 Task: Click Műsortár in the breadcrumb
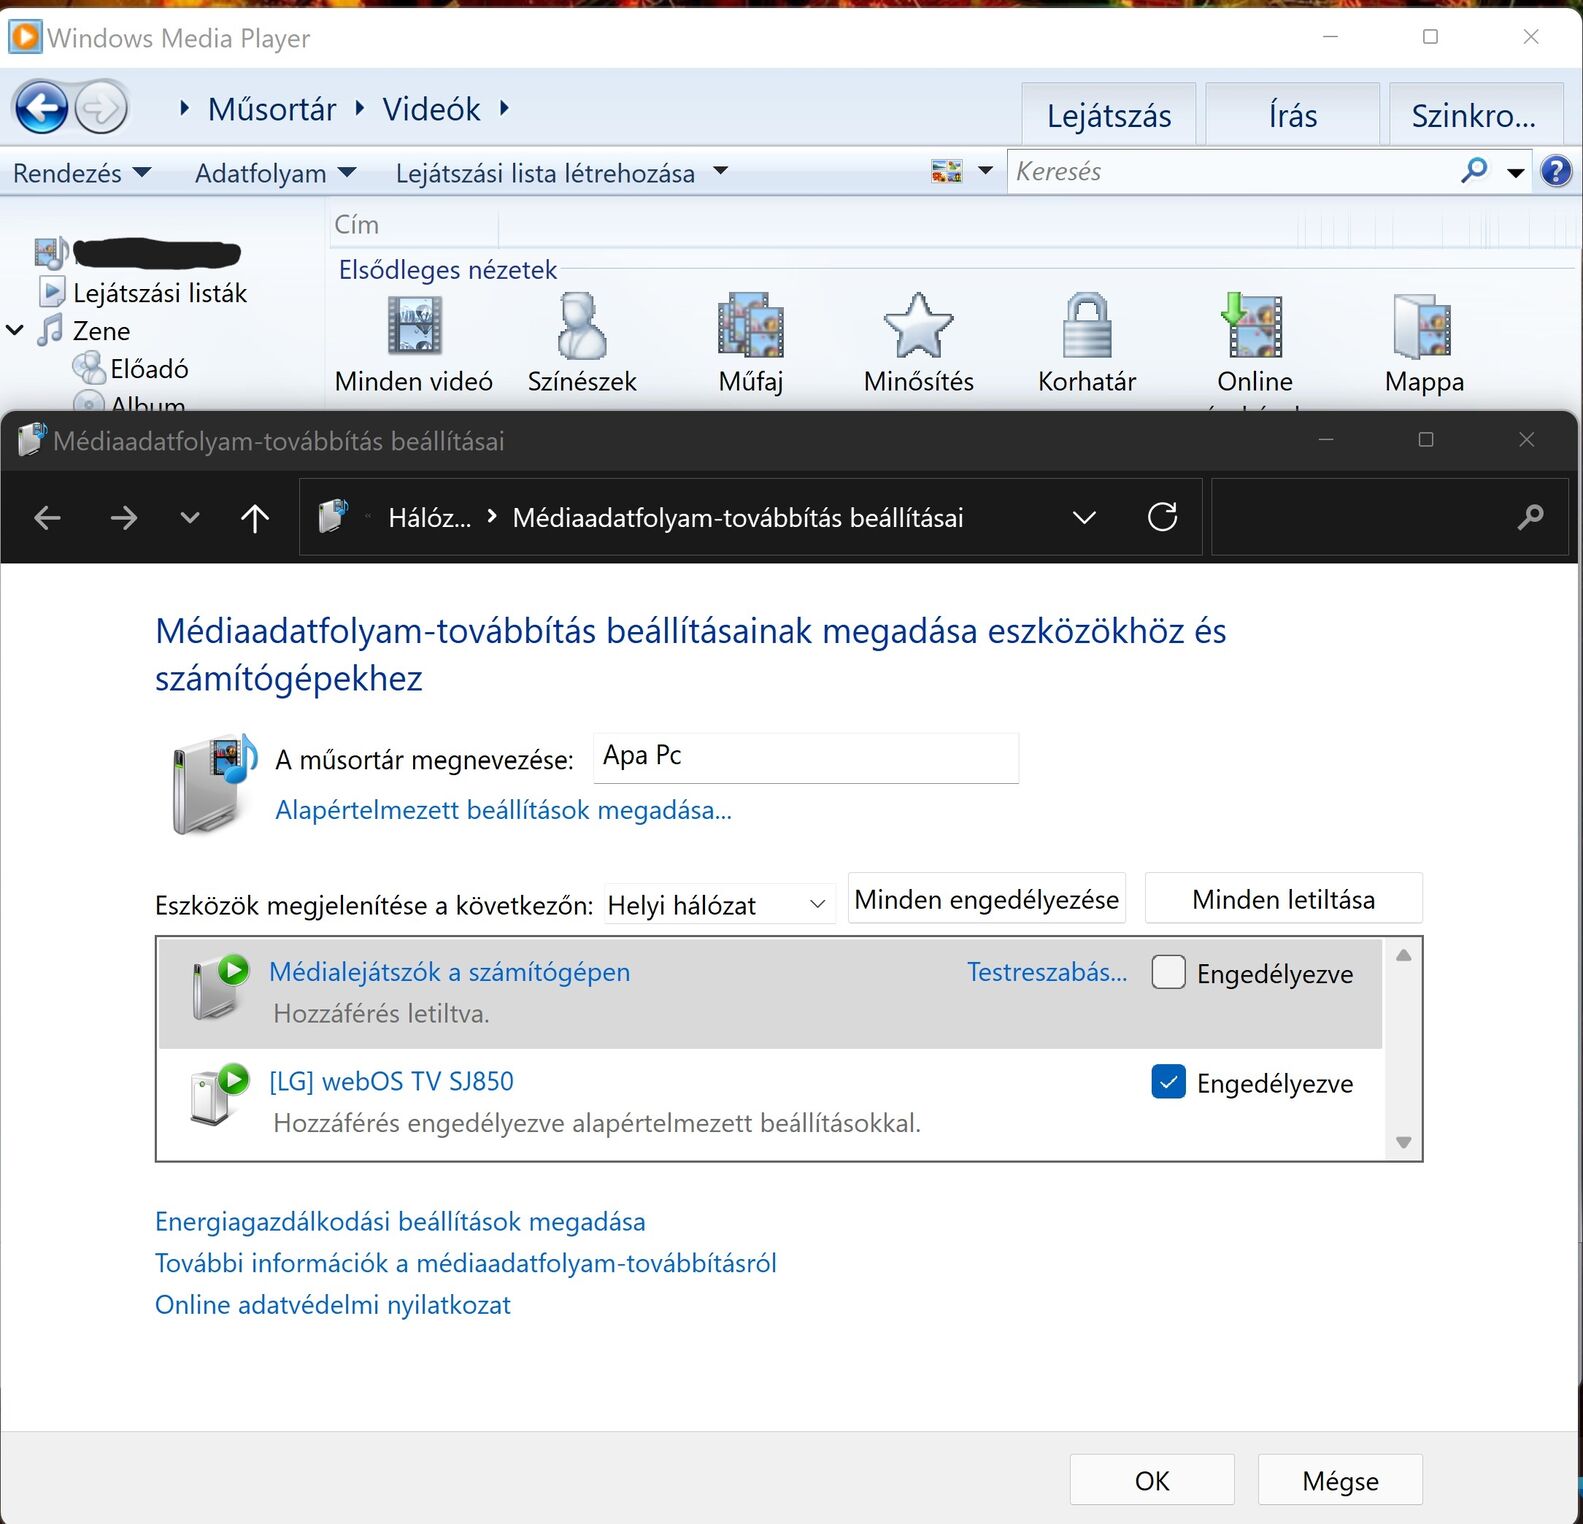point(272,108)
